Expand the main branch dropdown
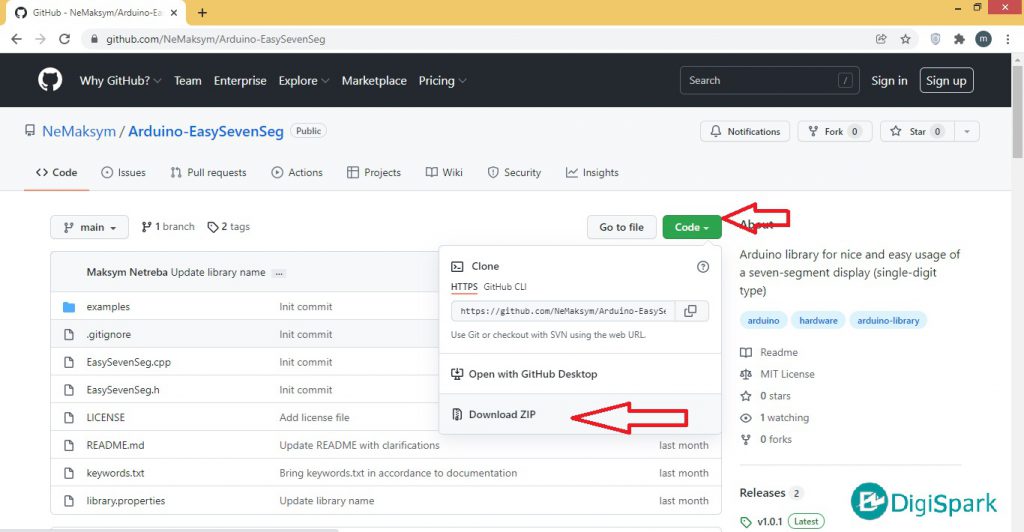 tap(90, 227)
